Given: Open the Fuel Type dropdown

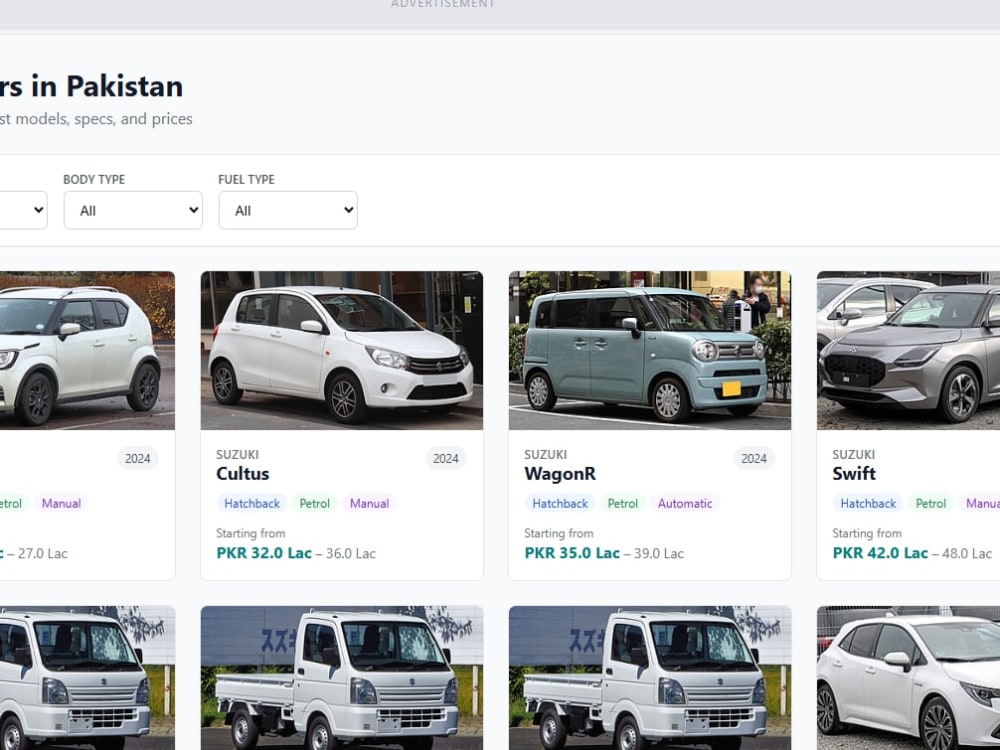Looking at the screenshot, I should pyautogui.click(x=288, y=210).
